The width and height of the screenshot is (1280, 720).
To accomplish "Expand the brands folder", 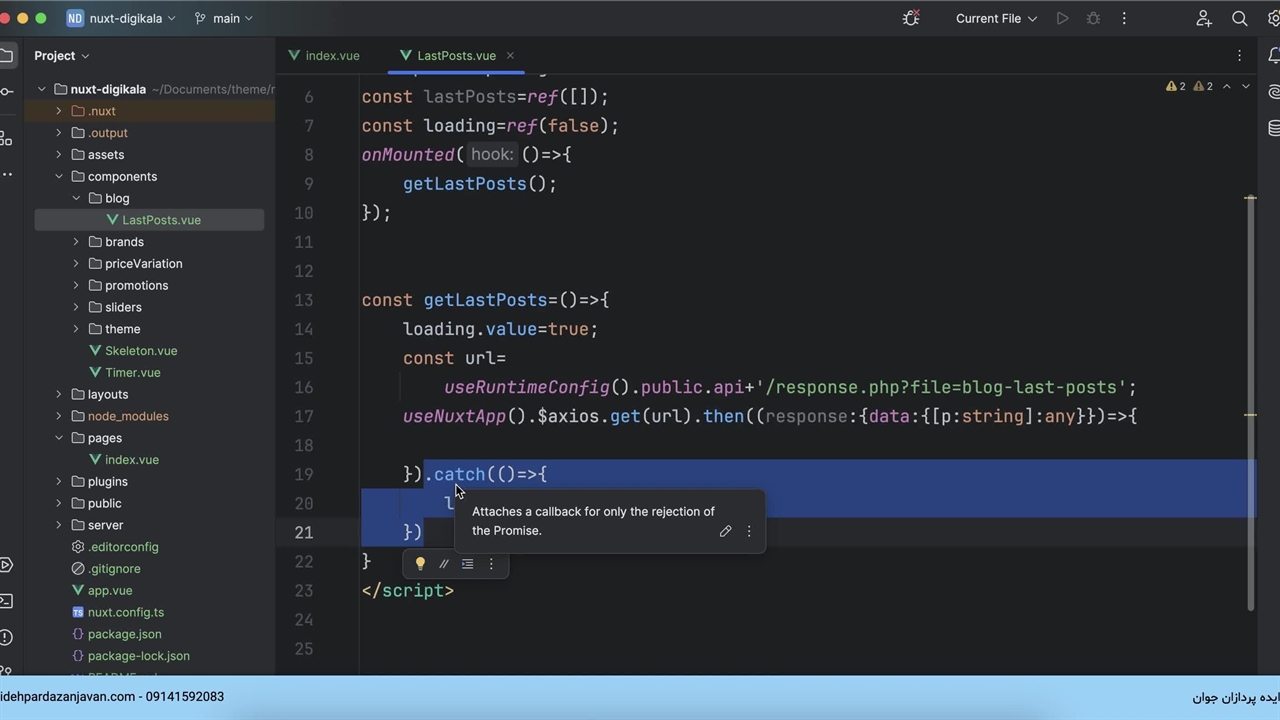I will [x=76, y=242].
